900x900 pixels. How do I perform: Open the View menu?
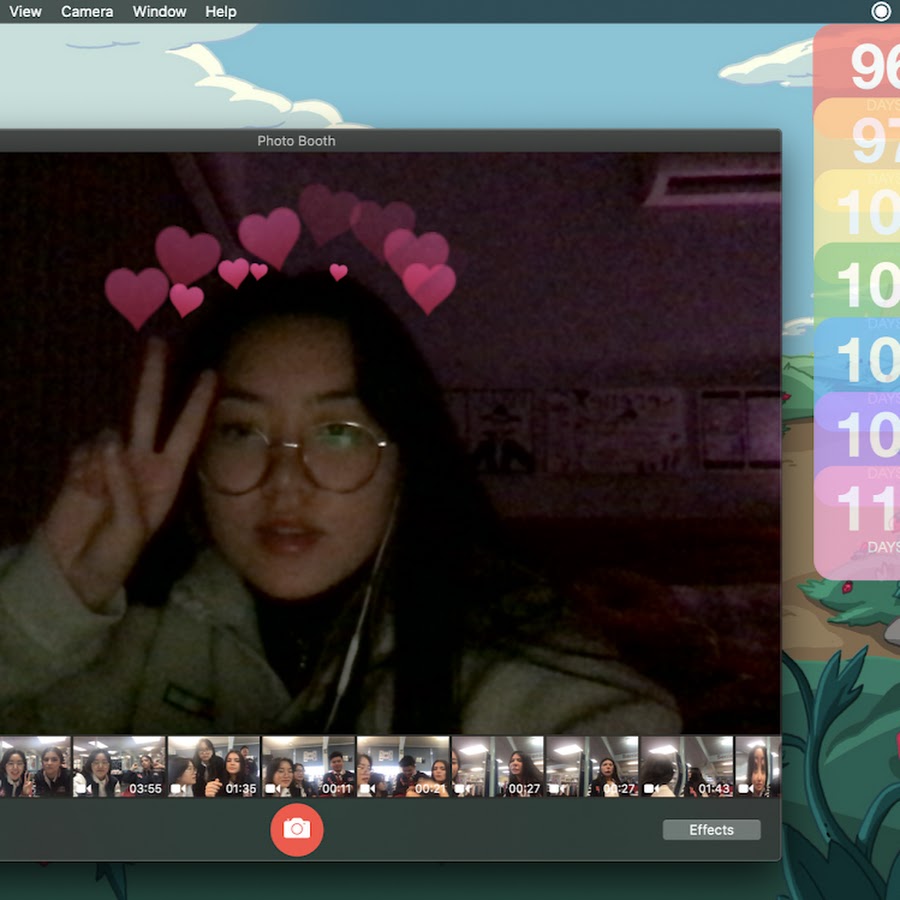pyautogui.click(x=25, y=11)
